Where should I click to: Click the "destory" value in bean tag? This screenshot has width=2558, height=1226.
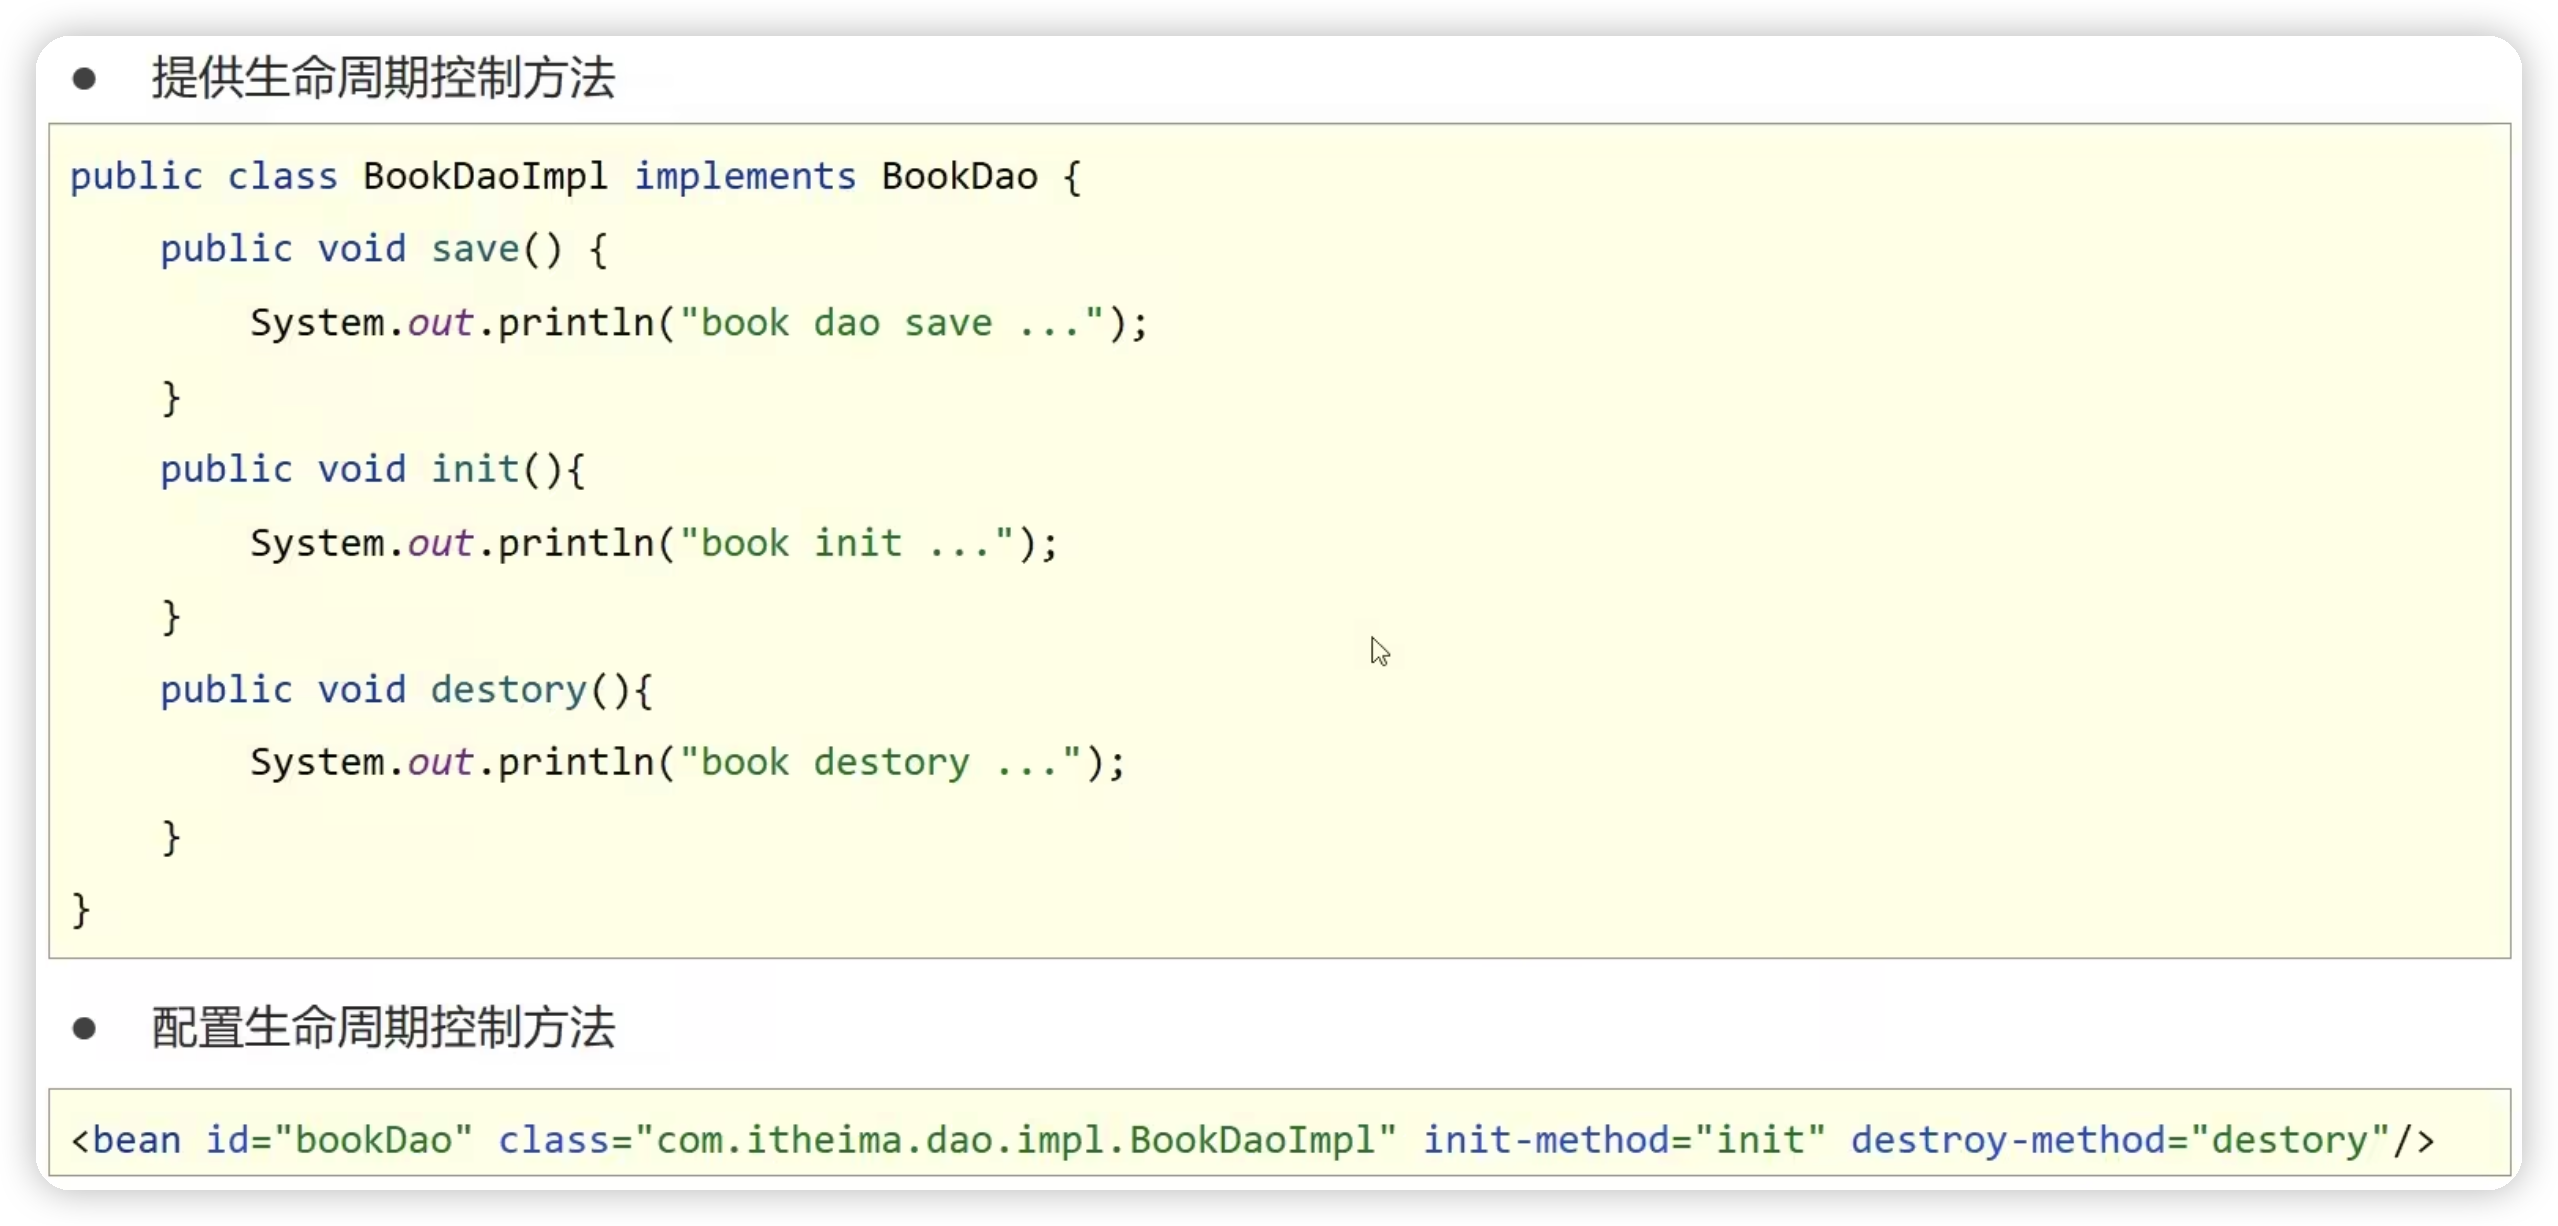pos(2290,1141)
